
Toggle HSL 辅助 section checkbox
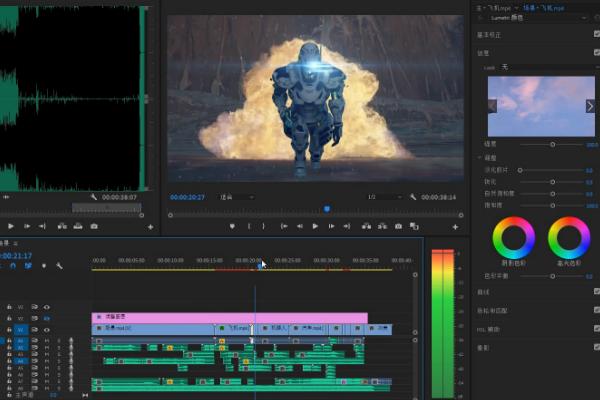click(597, 328)
